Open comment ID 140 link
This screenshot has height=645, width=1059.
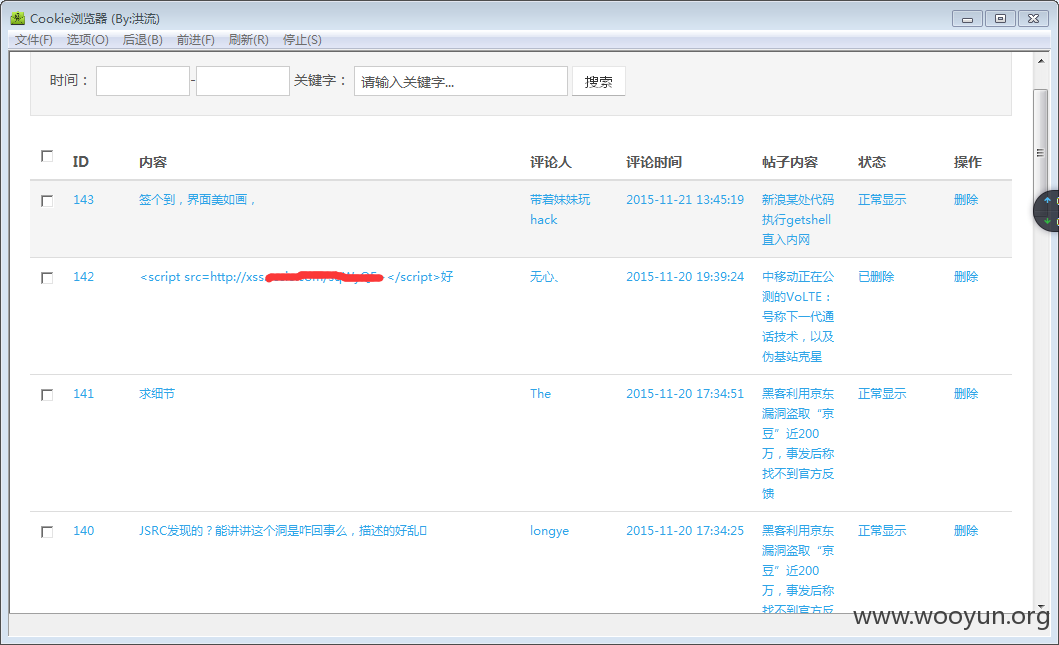pos(83,530)
